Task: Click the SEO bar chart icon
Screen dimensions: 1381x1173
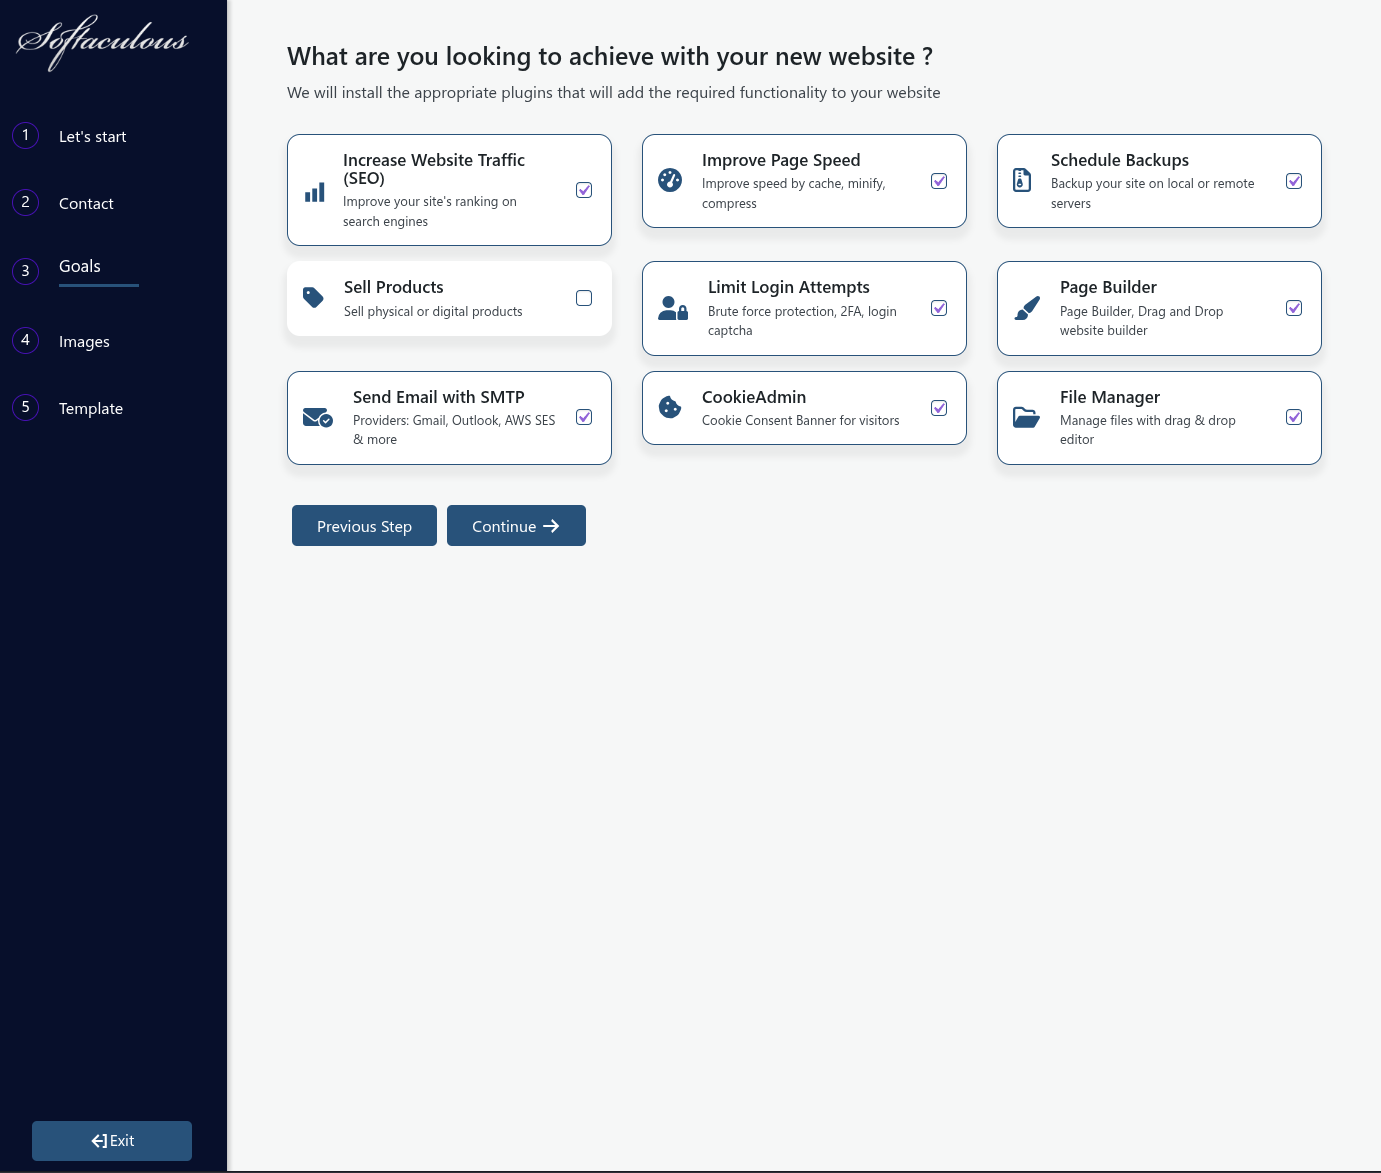Action: (x=314, y=193)
